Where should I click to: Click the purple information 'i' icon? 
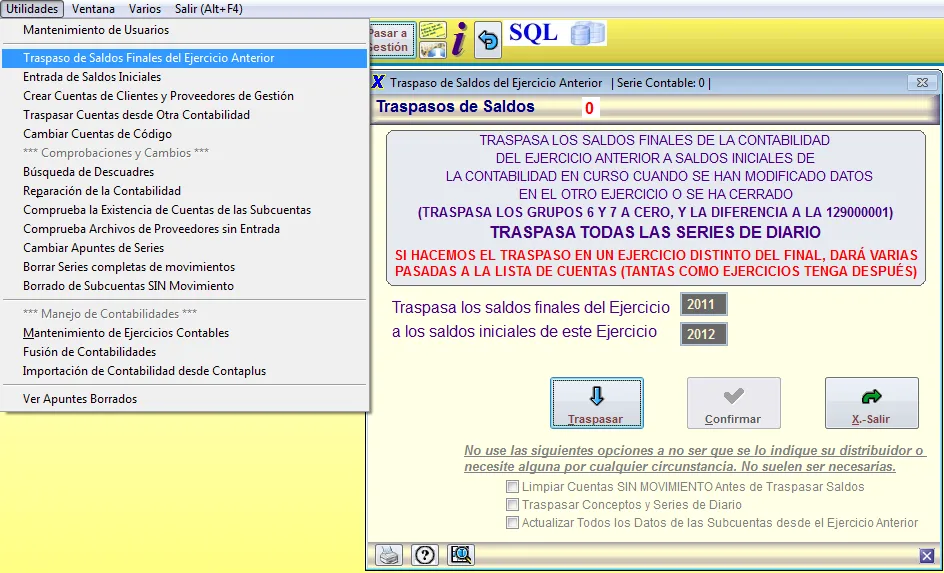pyautogui.click(x=458, y=39)
